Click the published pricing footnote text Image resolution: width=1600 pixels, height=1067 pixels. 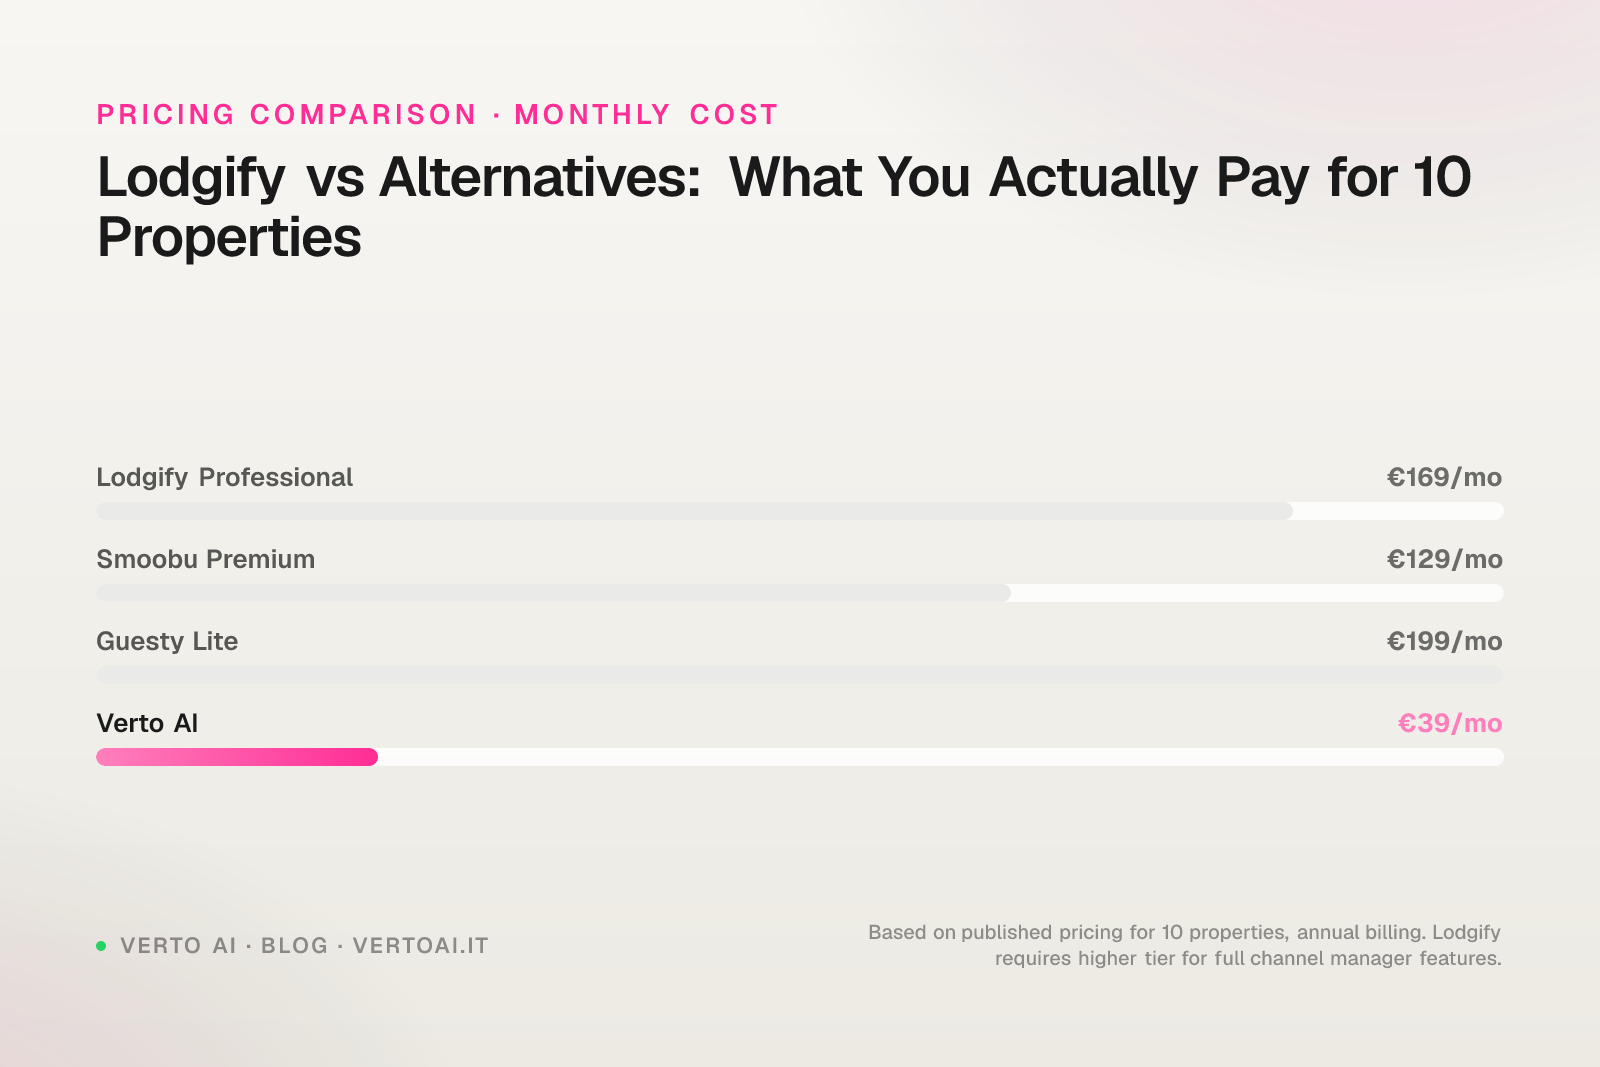pos(1184,945)
